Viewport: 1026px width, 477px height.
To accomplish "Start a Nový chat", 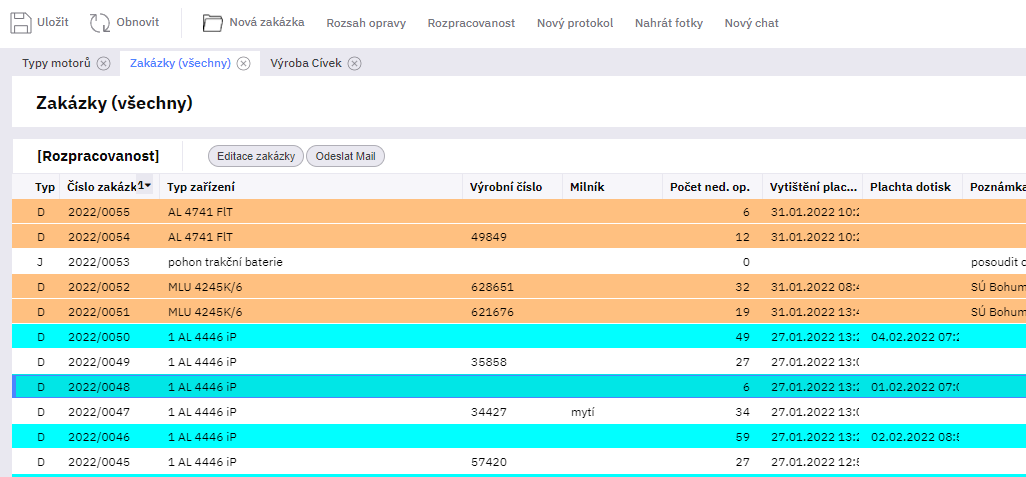I will 751,23.
